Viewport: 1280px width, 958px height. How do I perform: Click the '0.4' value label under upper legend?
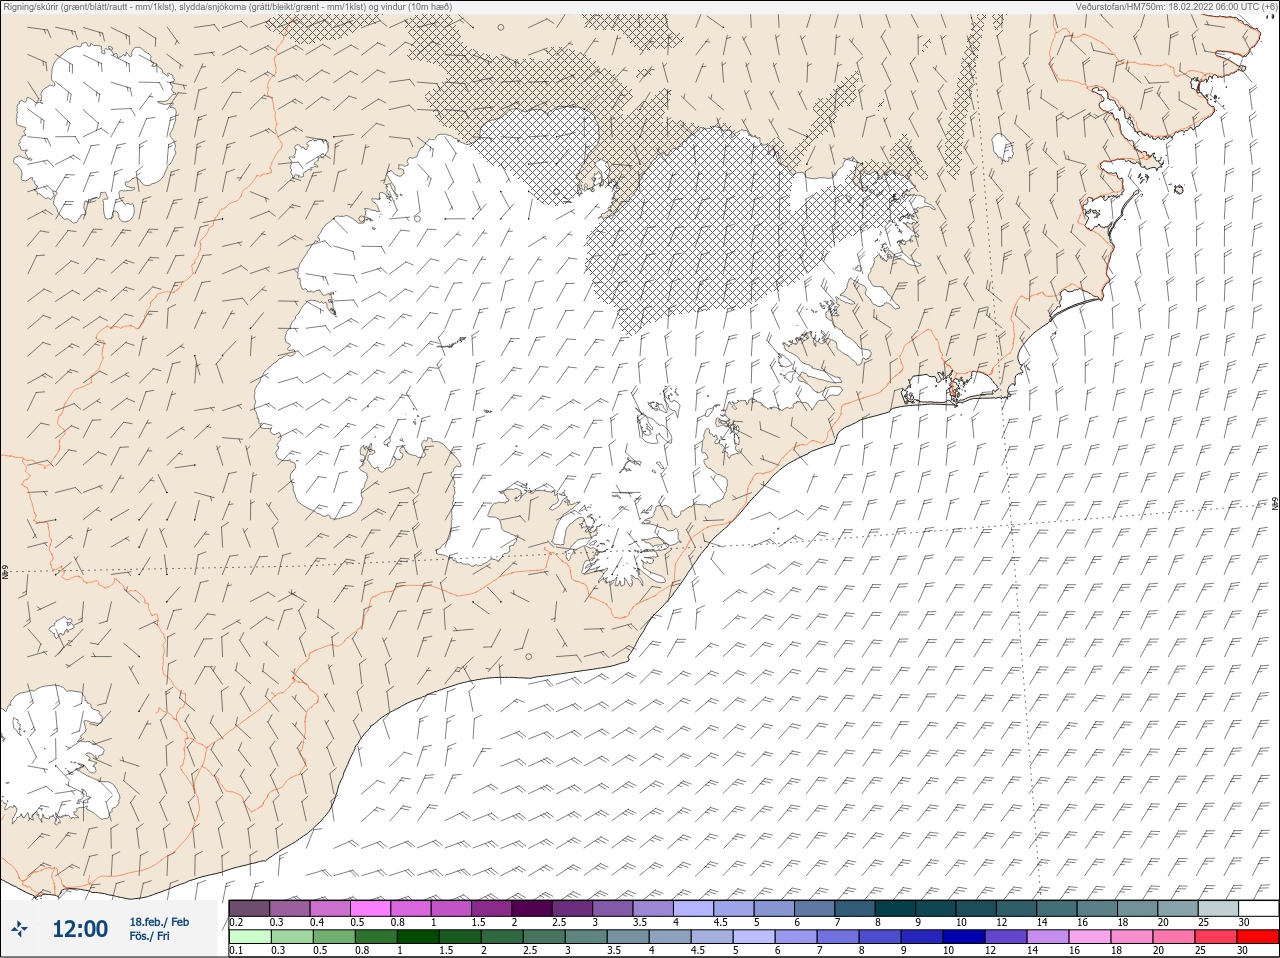pyautogui.click(x=317, y=922)
